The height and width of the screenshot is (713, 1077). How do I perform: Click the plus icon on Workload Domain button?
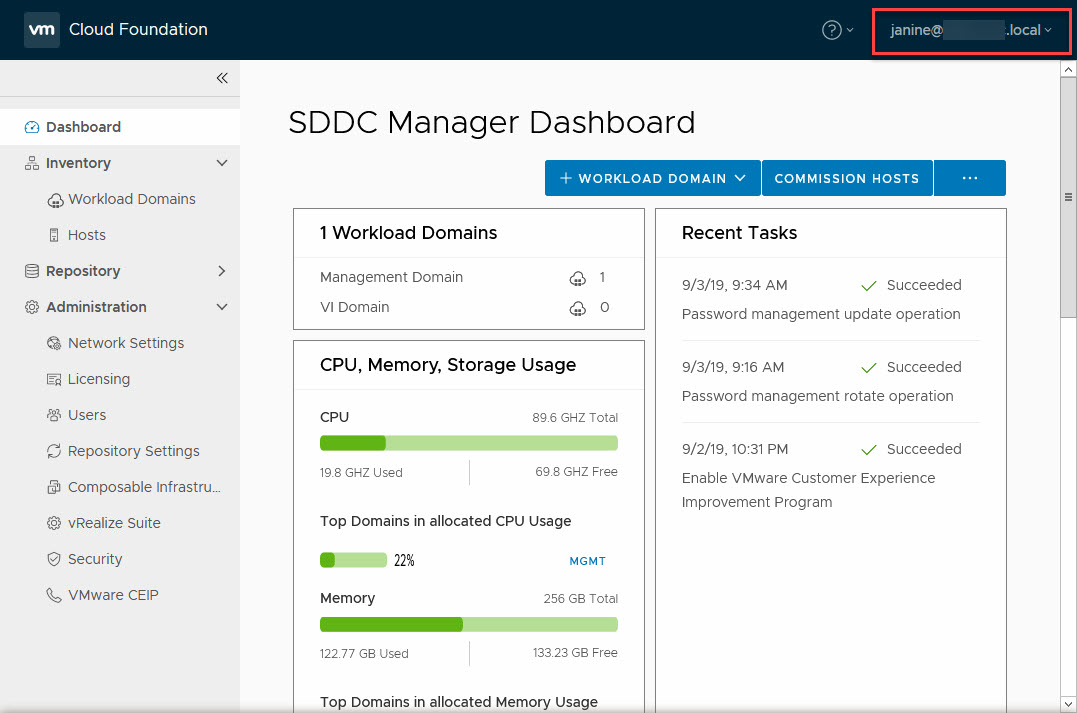566,179
